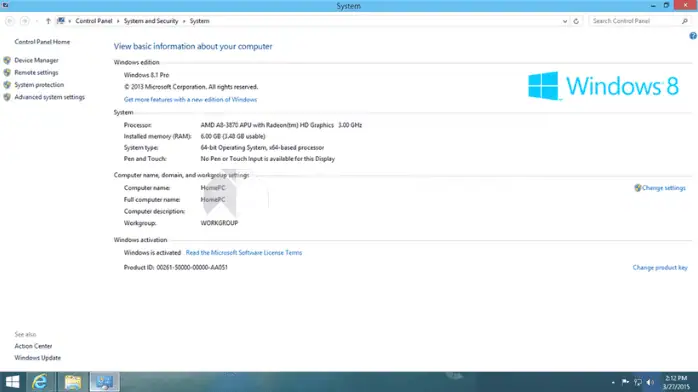
Task: Restore down the System window
Action: click(666, 5)
